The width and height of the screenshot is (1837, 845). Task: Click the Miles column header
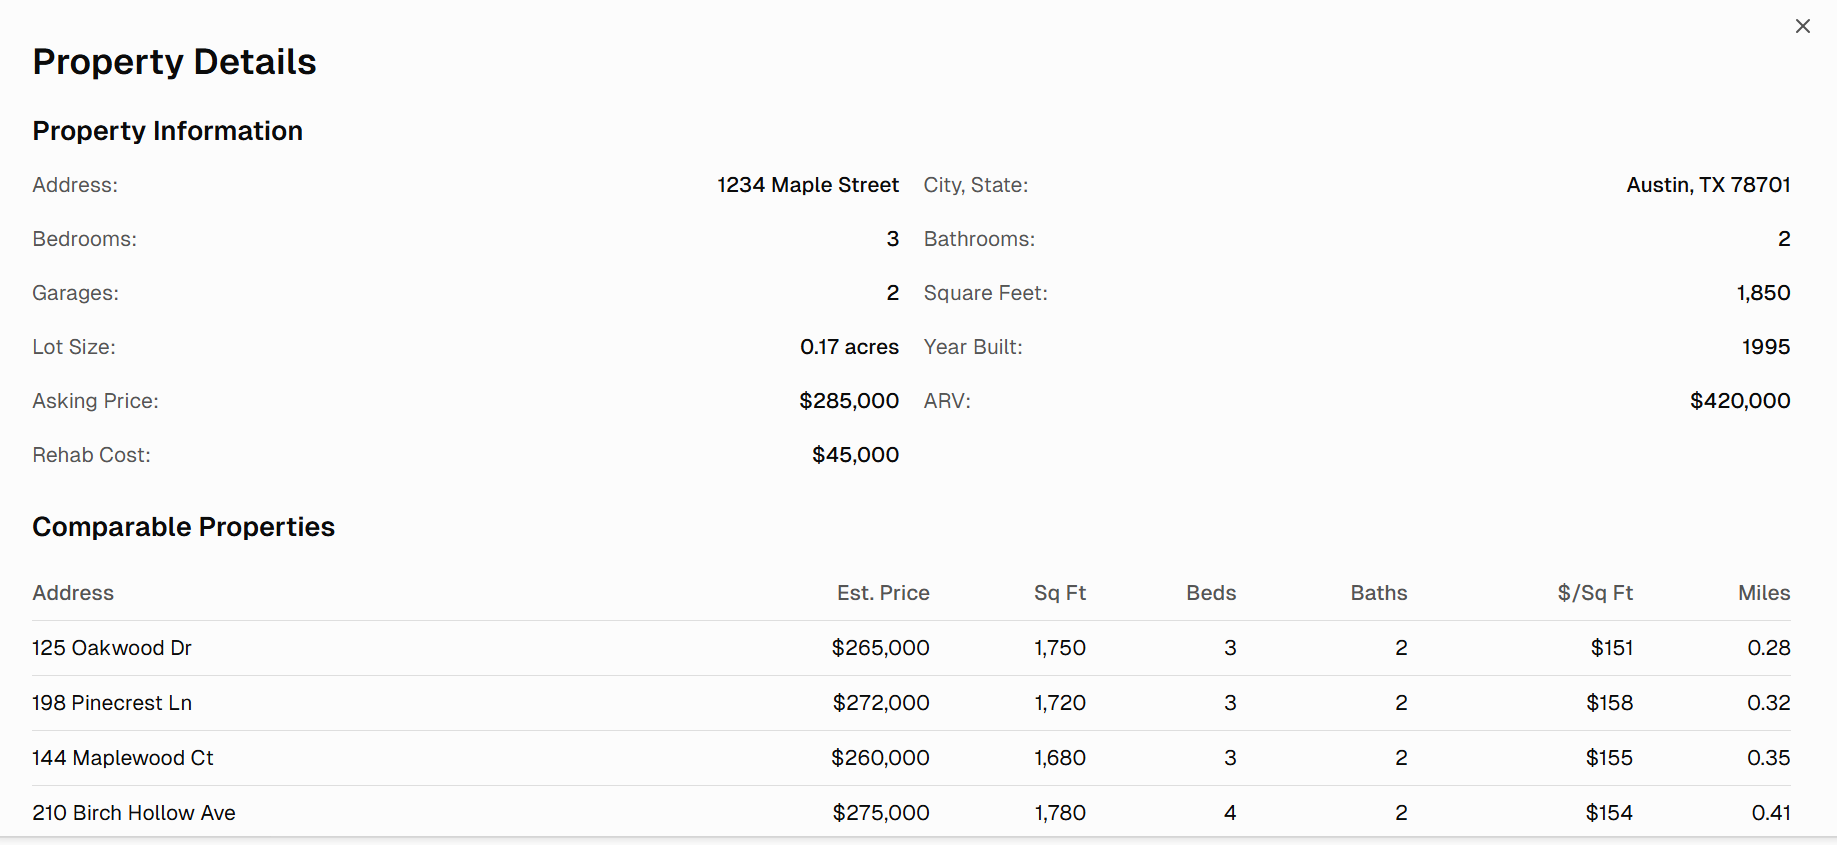[1763, 593]
